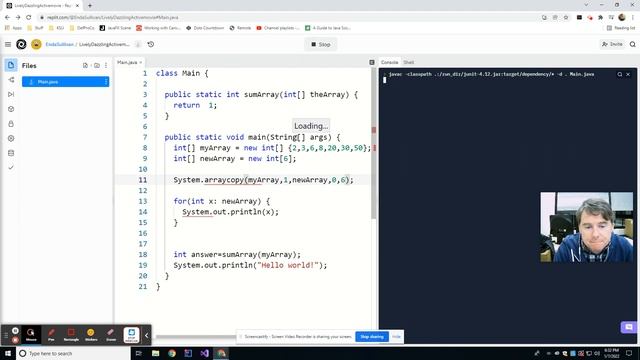
Task: Pause the Screencastify recording
Action: pyautogui.click(x=15, y=331)
